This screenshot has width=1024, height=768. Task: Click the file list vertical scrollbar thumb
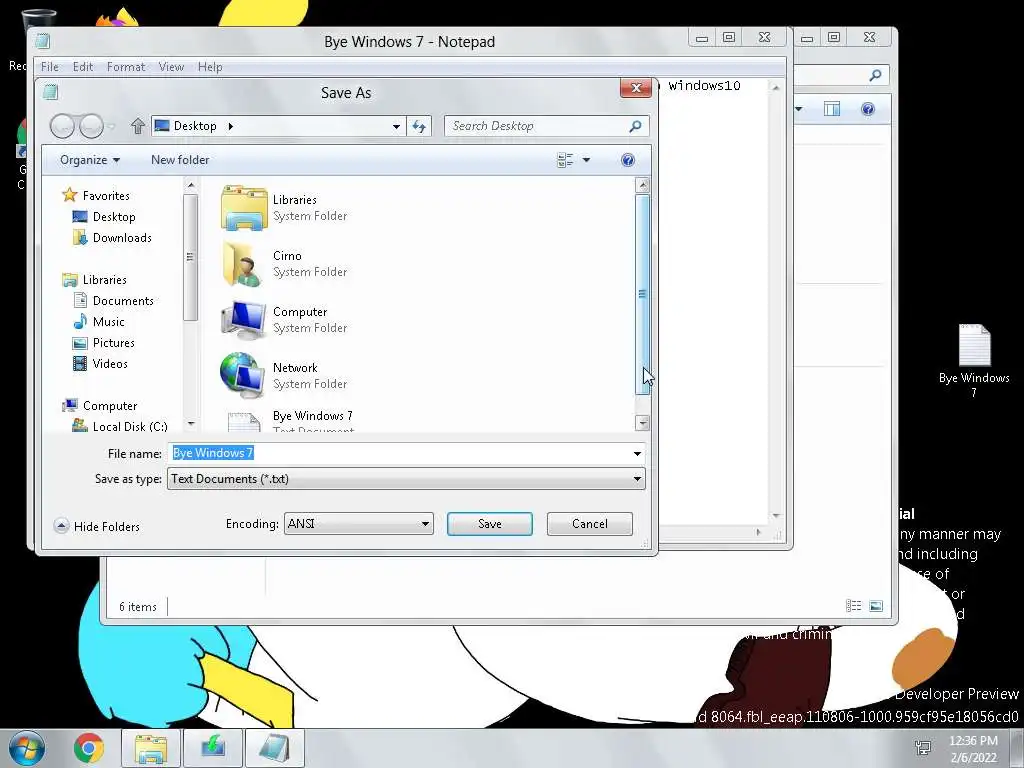(x=643, y=293)
